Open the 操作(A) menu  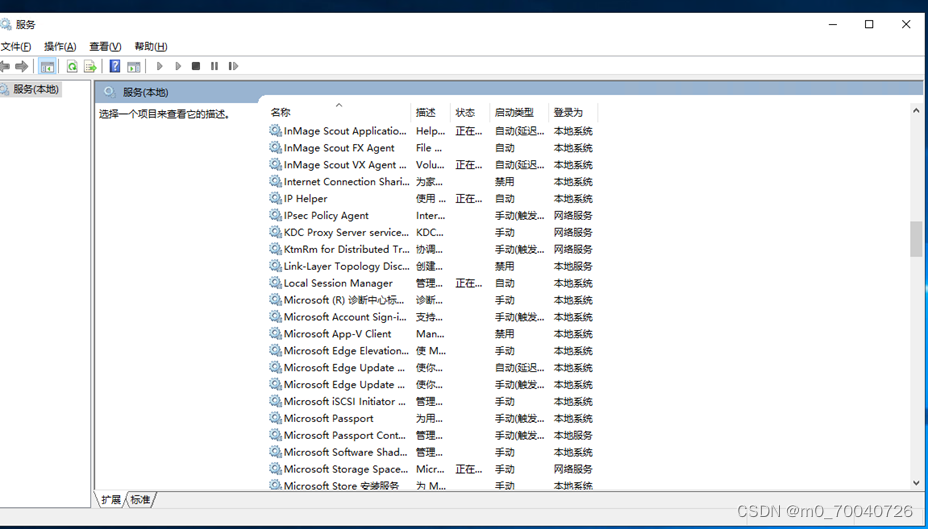click(60, 46)
